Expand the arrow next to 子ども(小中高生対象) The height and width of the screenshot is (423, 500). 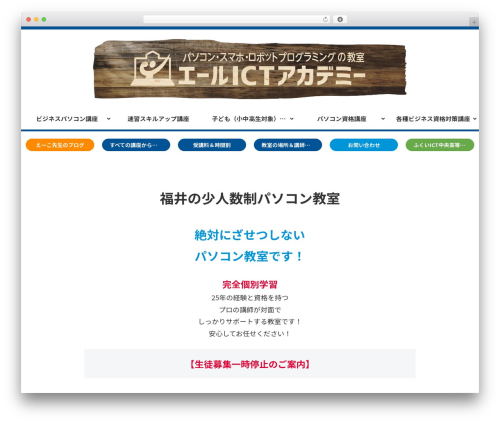[x=292, y=119]
